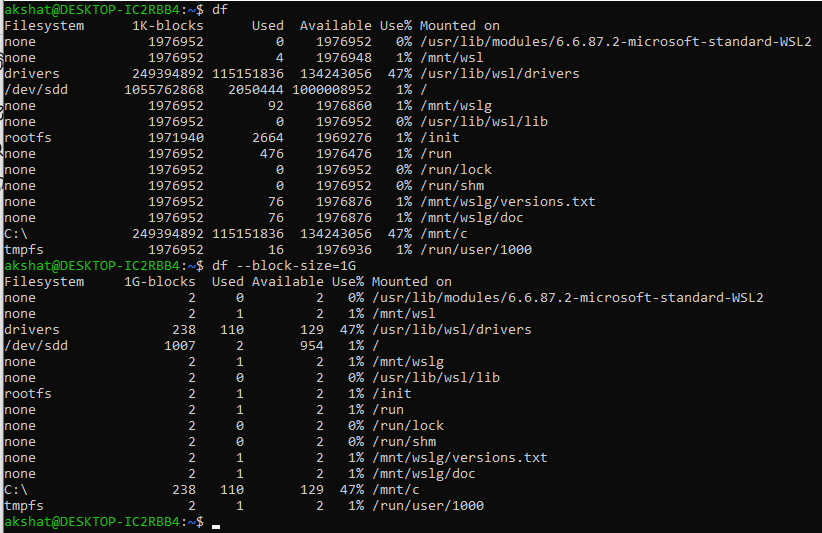Click the 1007 value in the 1G-blocks column
Image resolution: width=822 pixels, height=533 pixels.
(x=180, y=345)
